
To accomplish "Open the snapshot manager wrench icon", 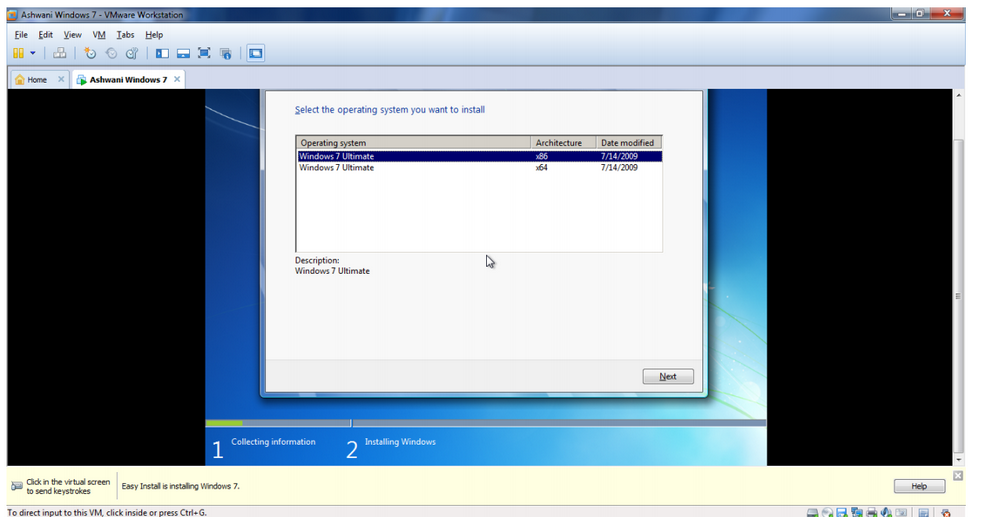I will (132, 54).
